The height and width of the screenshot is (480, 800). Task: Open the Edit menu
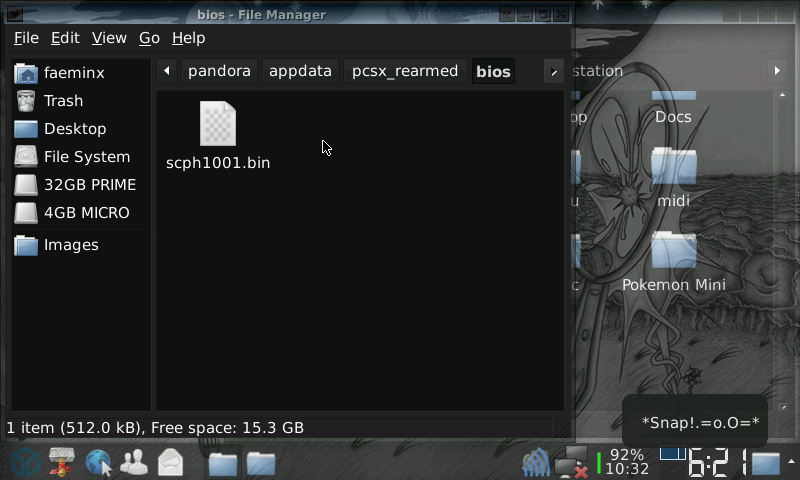pos(65,38)
